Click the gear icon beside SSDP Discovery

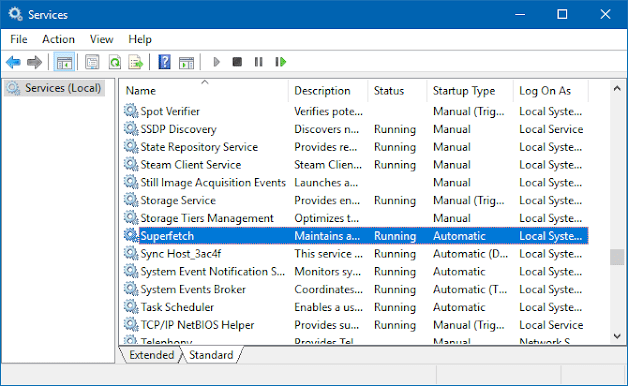131,129
